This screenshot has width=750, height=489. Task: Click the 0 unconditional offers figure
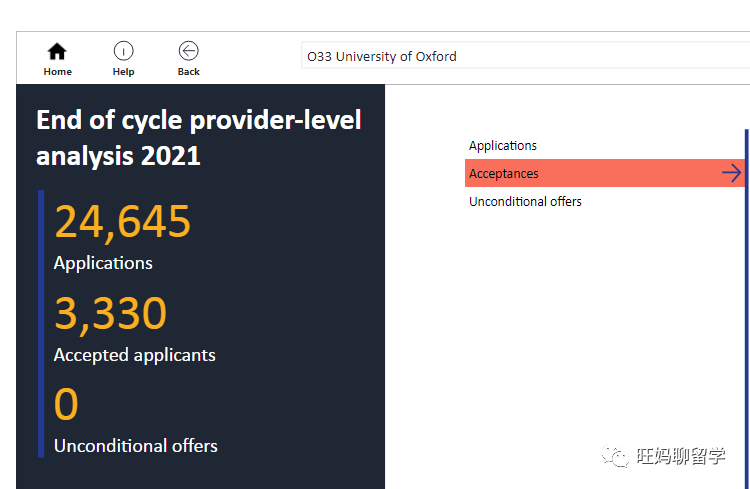[x=66, y=405]
